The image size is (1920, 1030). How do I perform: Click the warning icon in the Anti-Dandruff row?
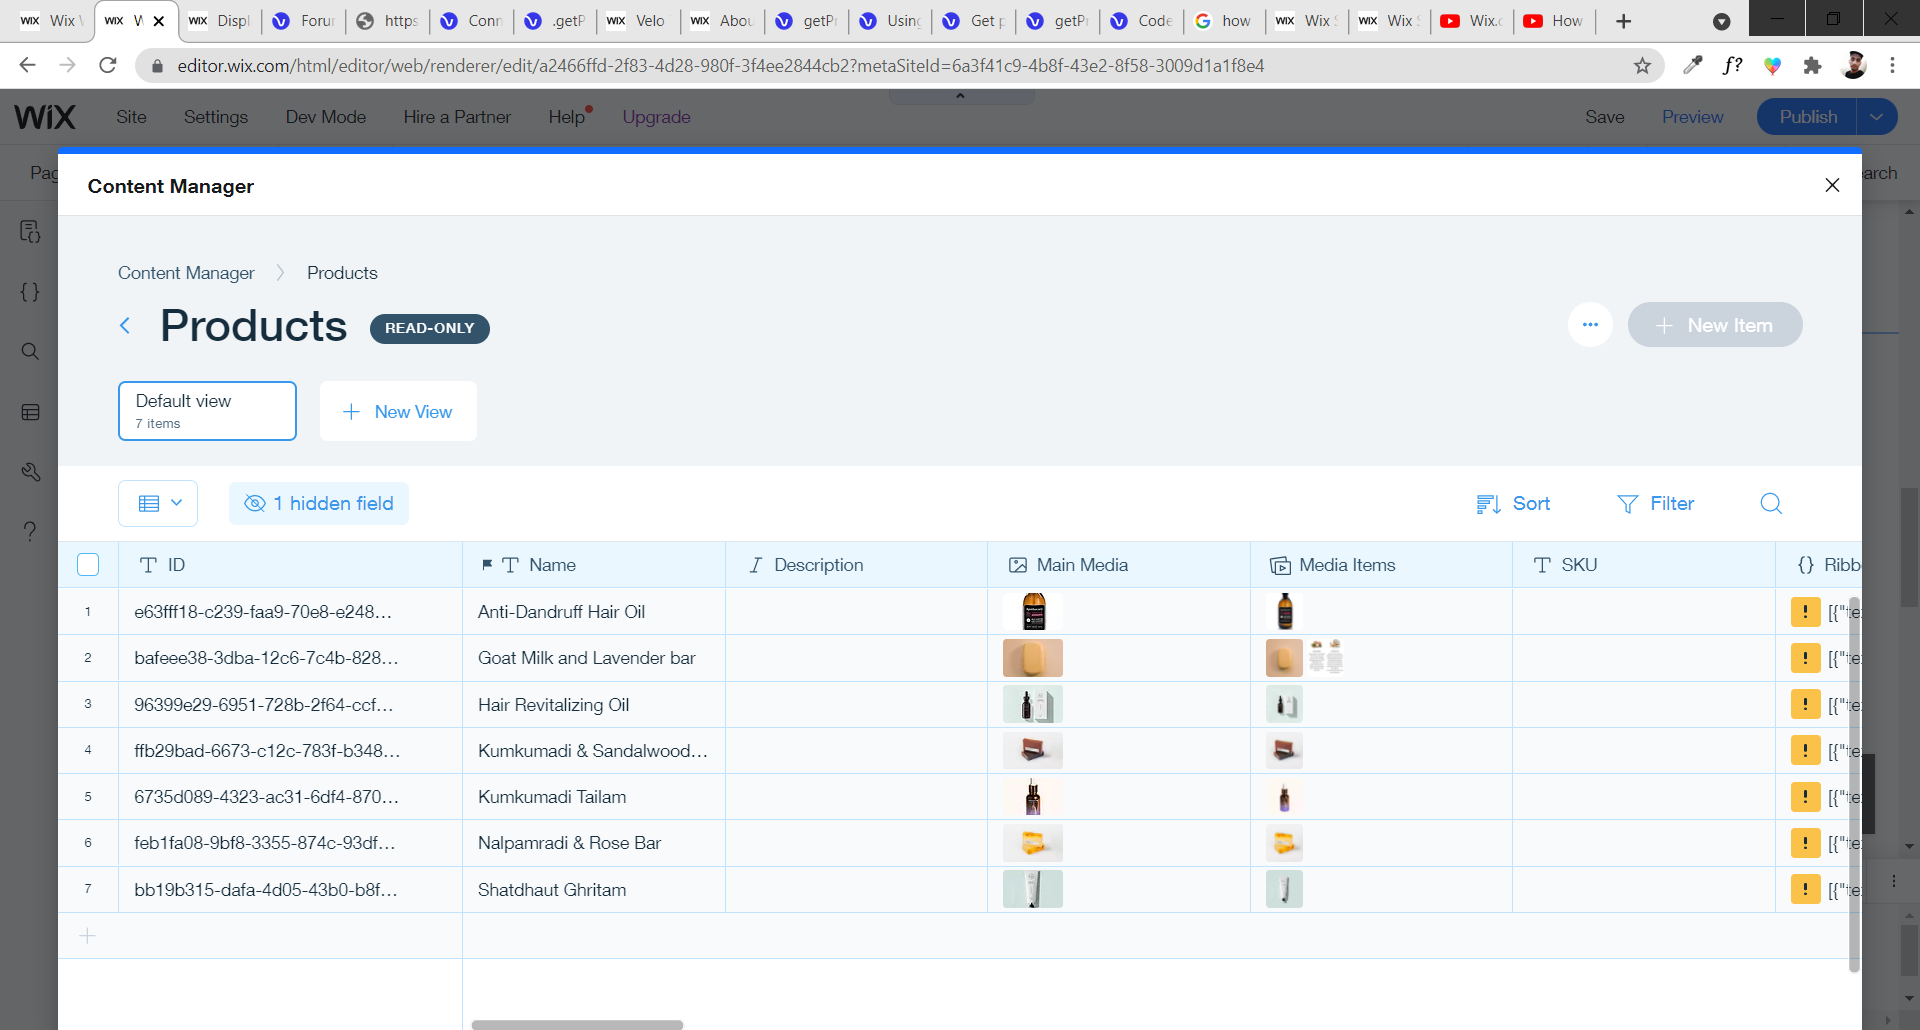[x=1805, y=611]
